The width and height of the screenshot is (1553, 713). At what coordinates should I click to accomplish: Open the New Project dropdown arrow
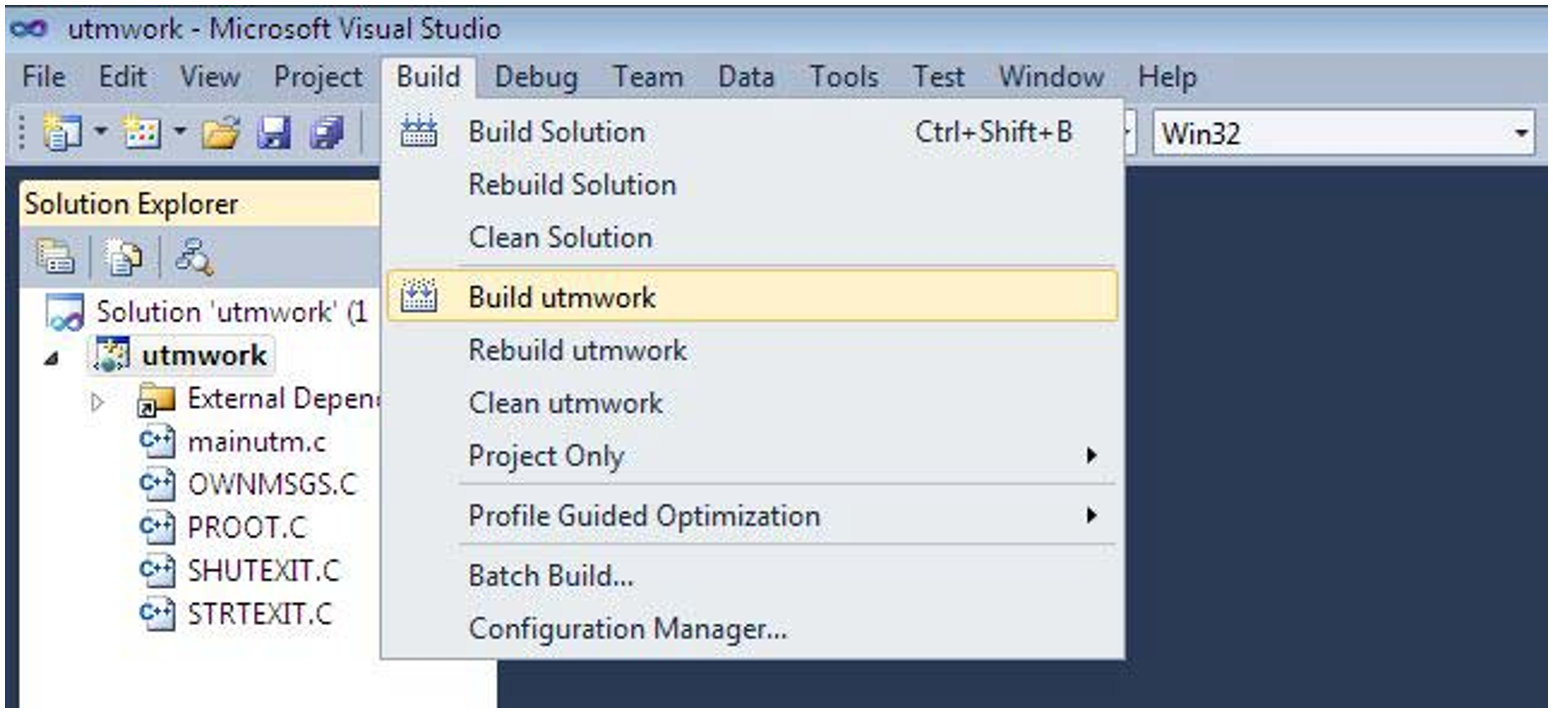point(101,133)
